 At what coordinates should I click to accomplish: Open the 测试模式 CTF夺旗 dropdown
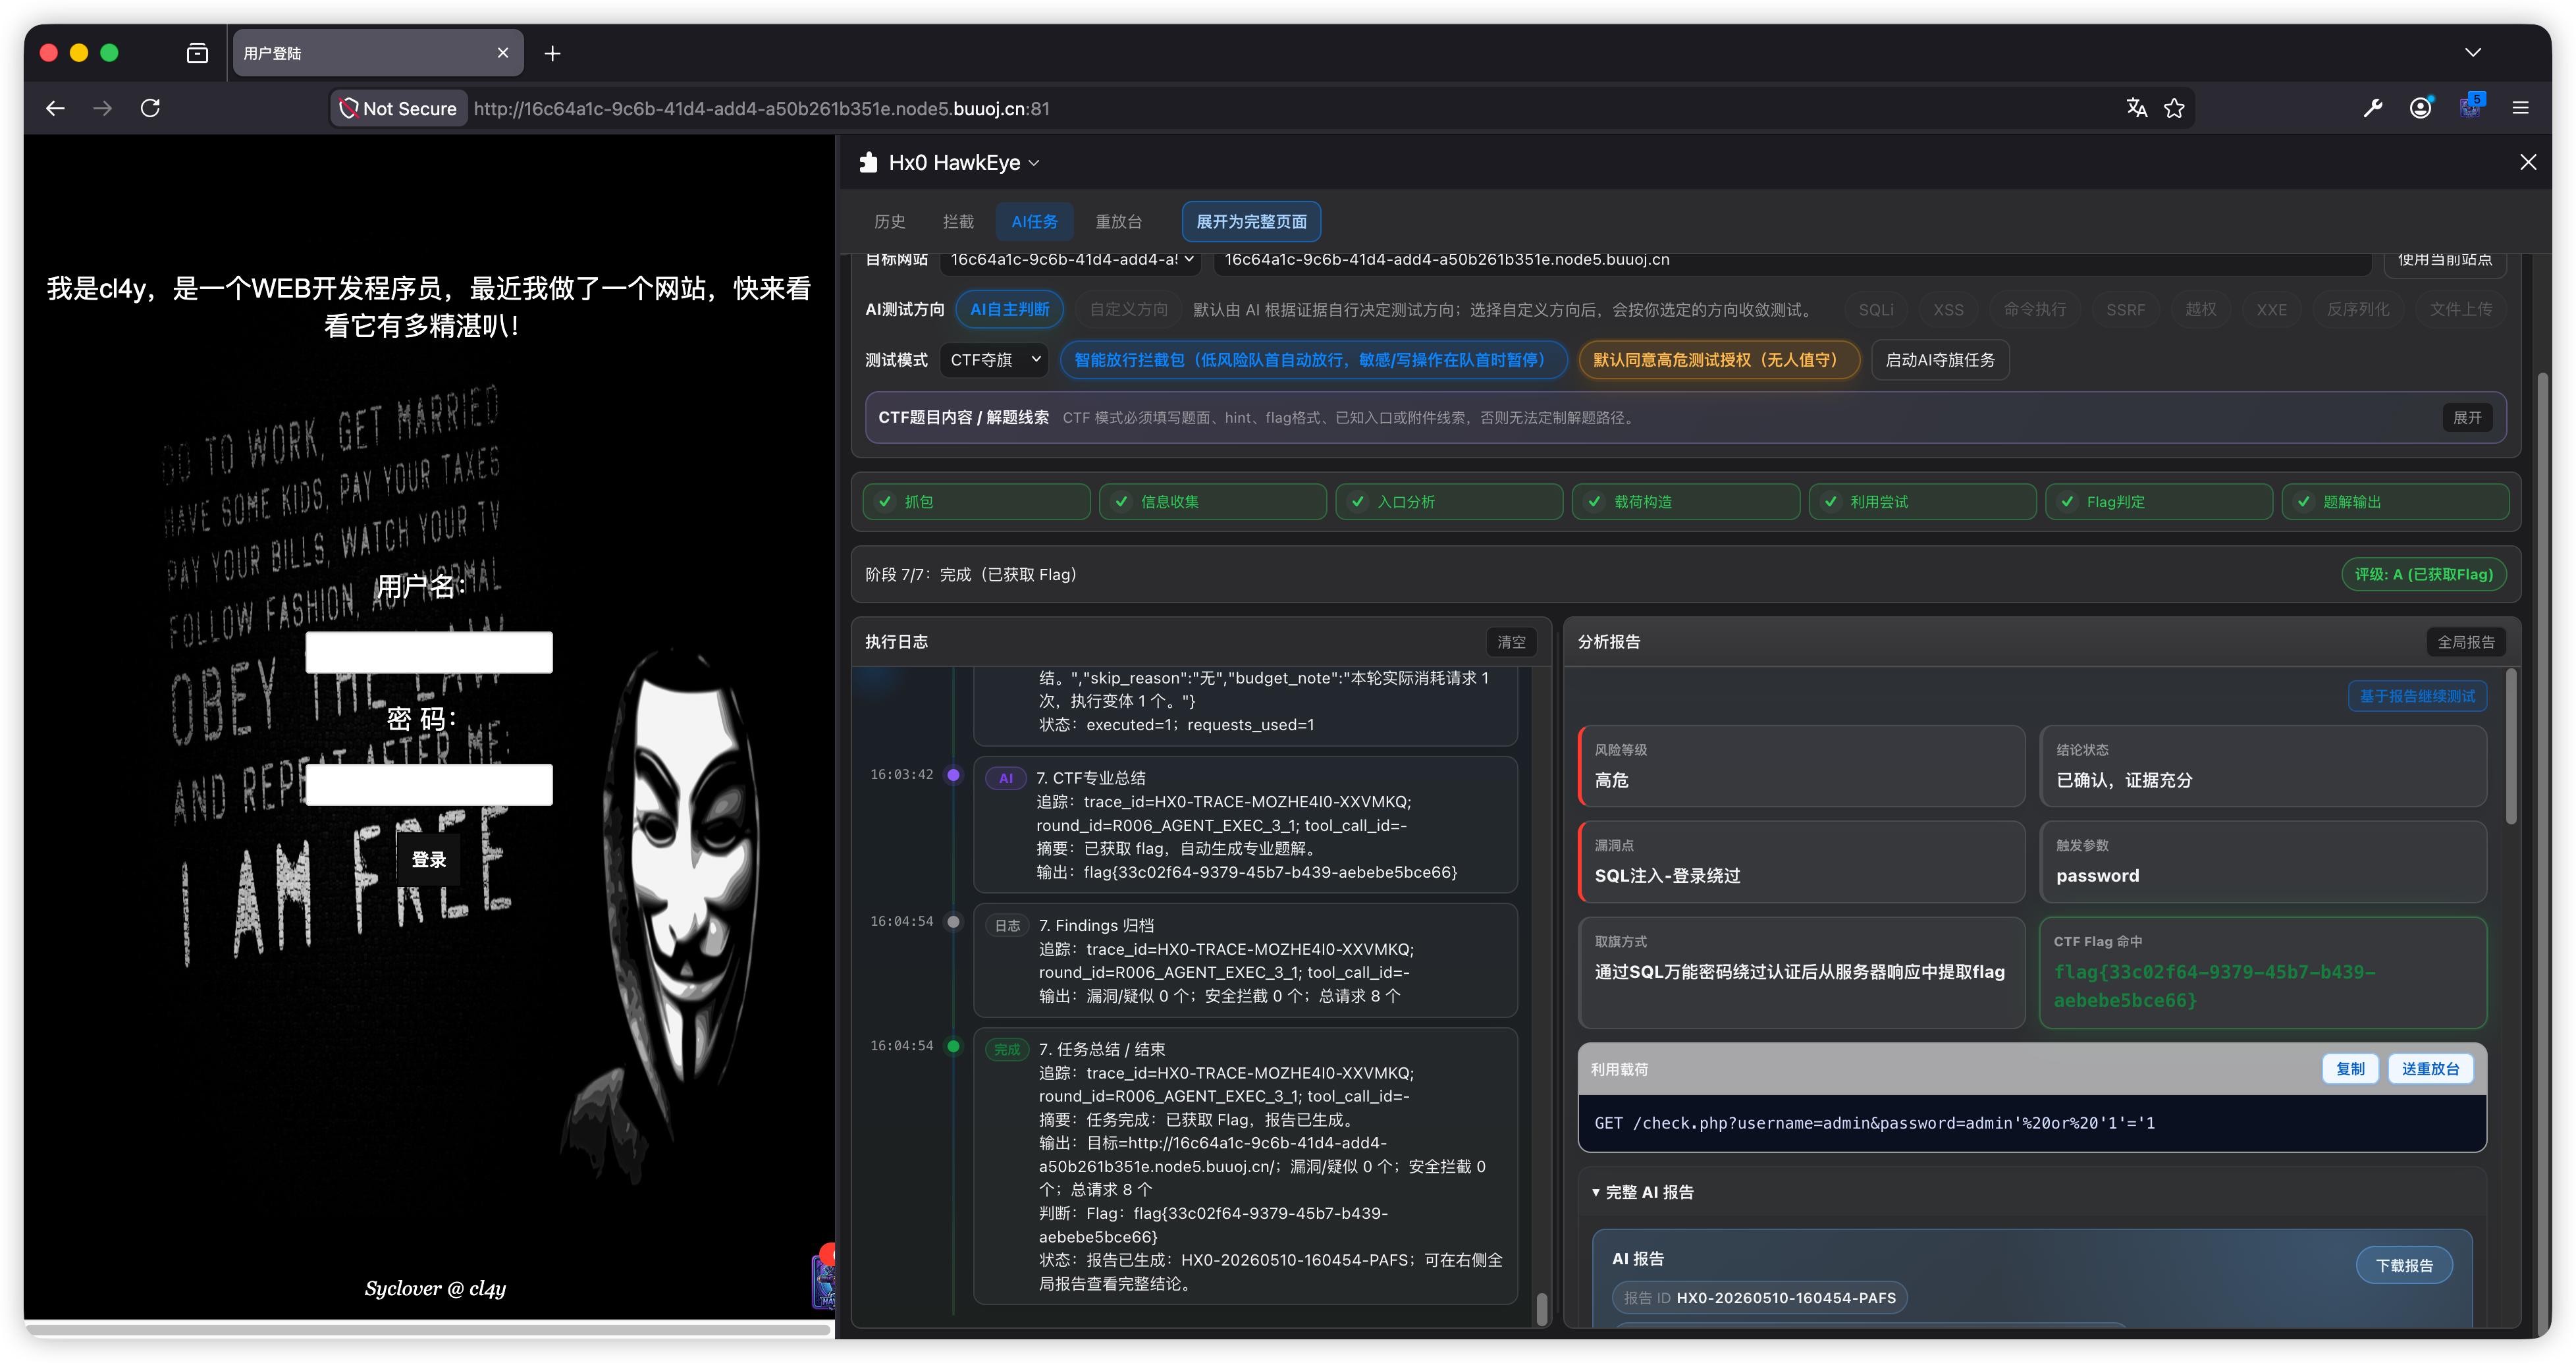[994, 360]
